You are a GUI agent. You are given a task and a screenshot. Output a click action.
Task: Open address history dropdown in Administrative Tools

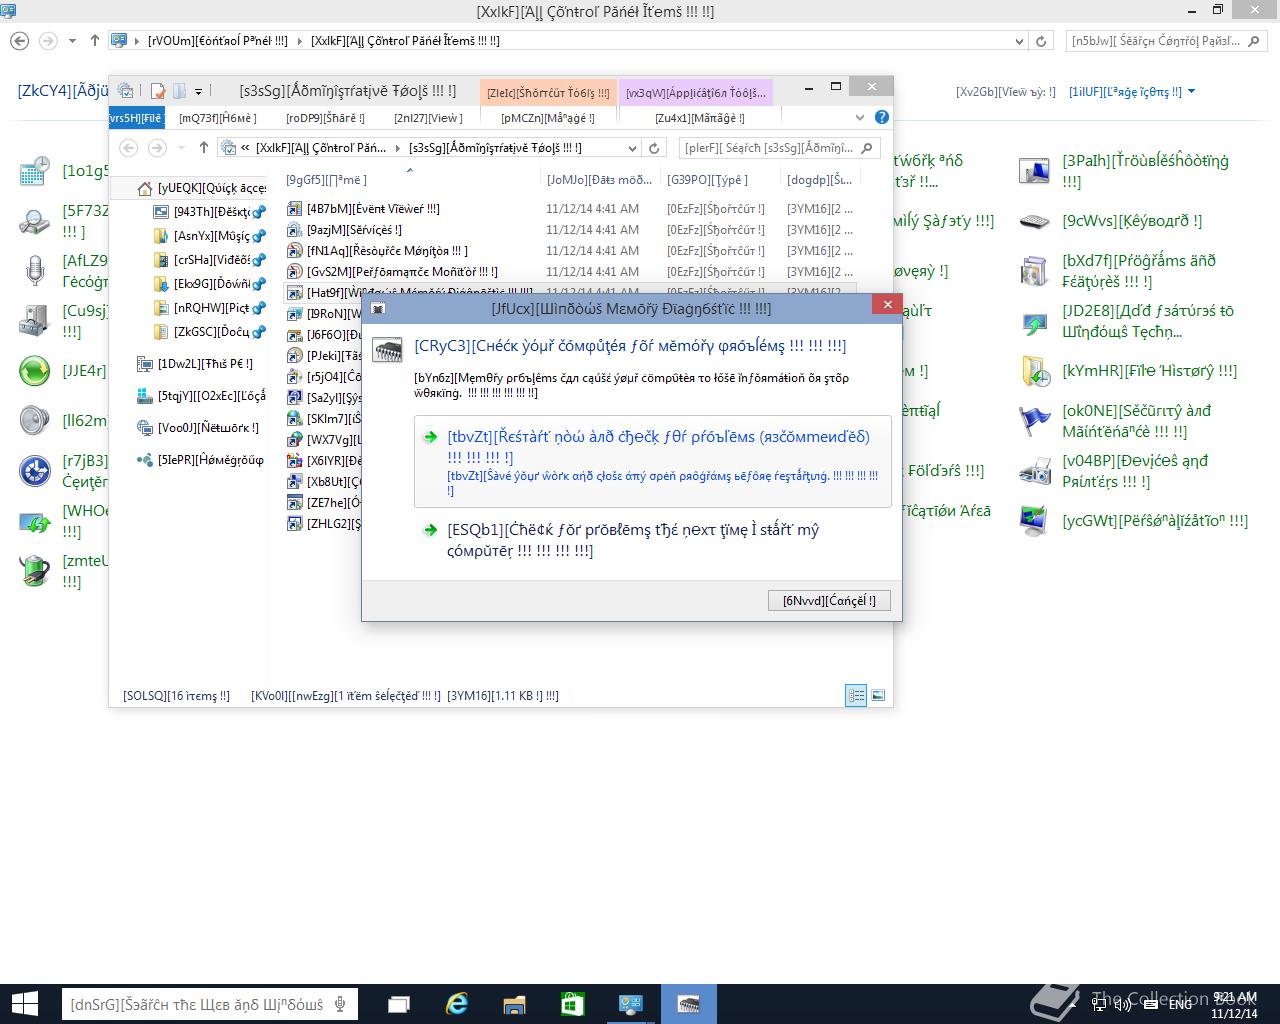632,148
